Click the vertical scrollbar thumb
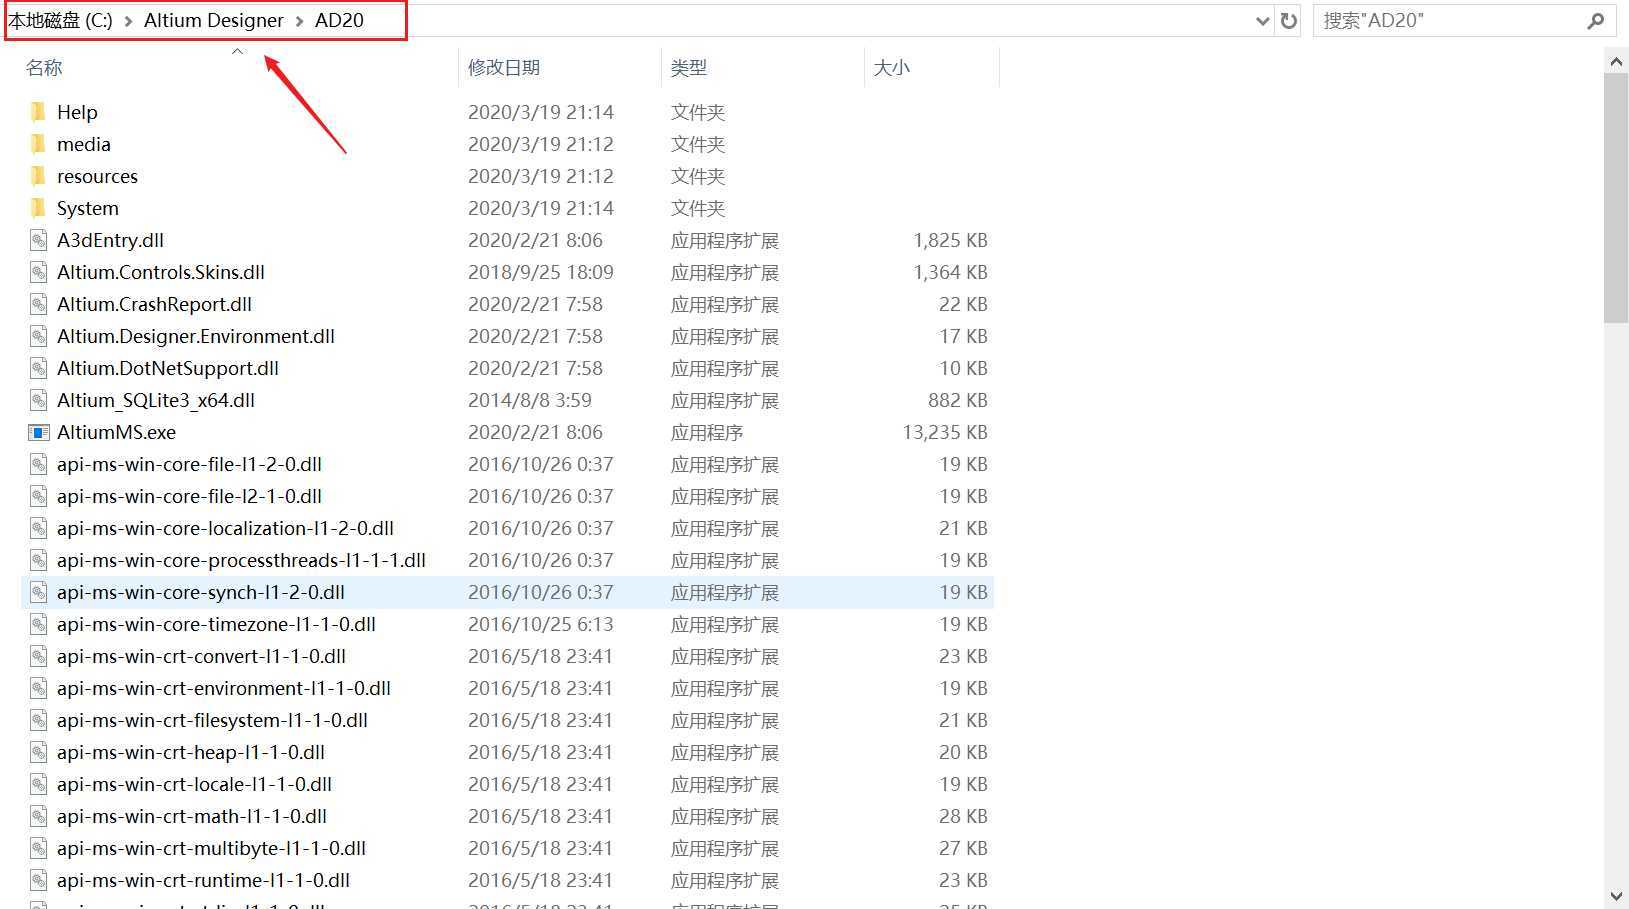The height and width of the screenshot is (909, 1629). [x=1616, y=198]
